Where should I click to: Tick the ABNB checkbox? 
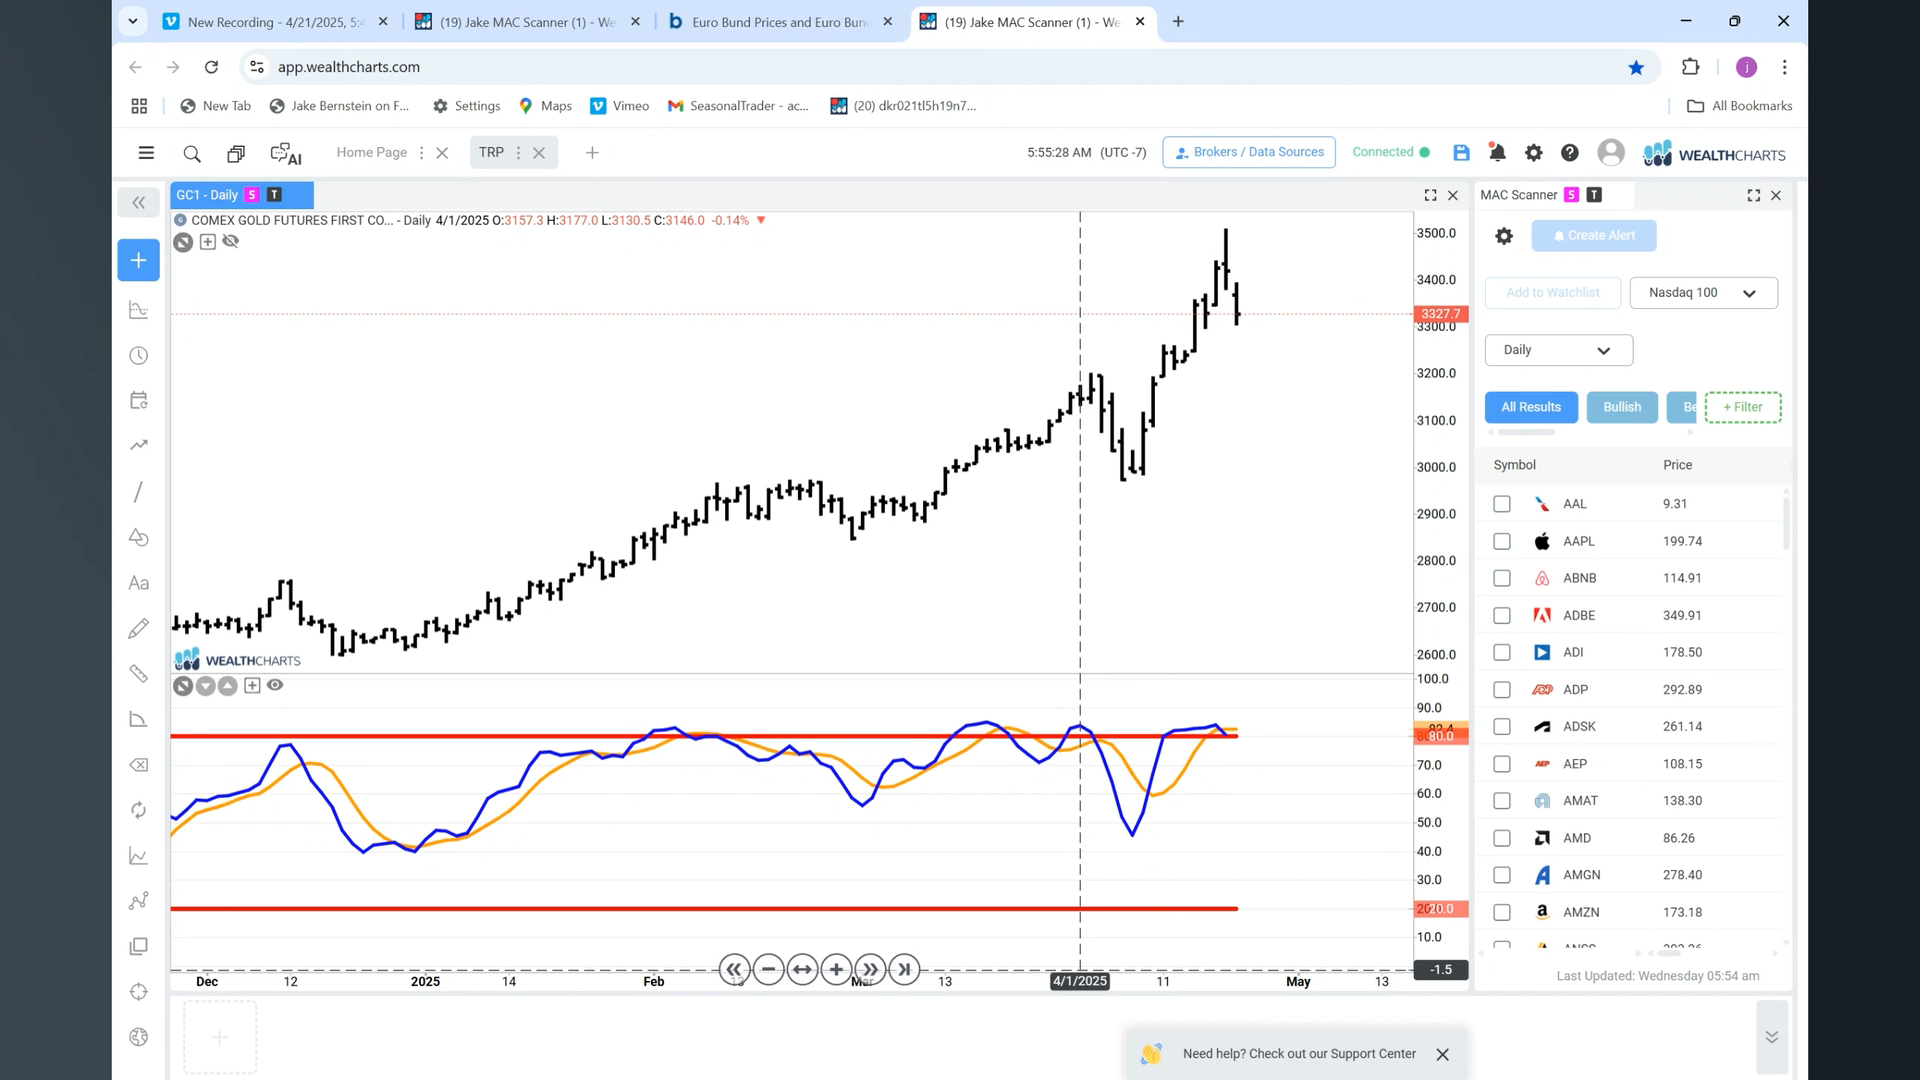tap(1502, 578)
